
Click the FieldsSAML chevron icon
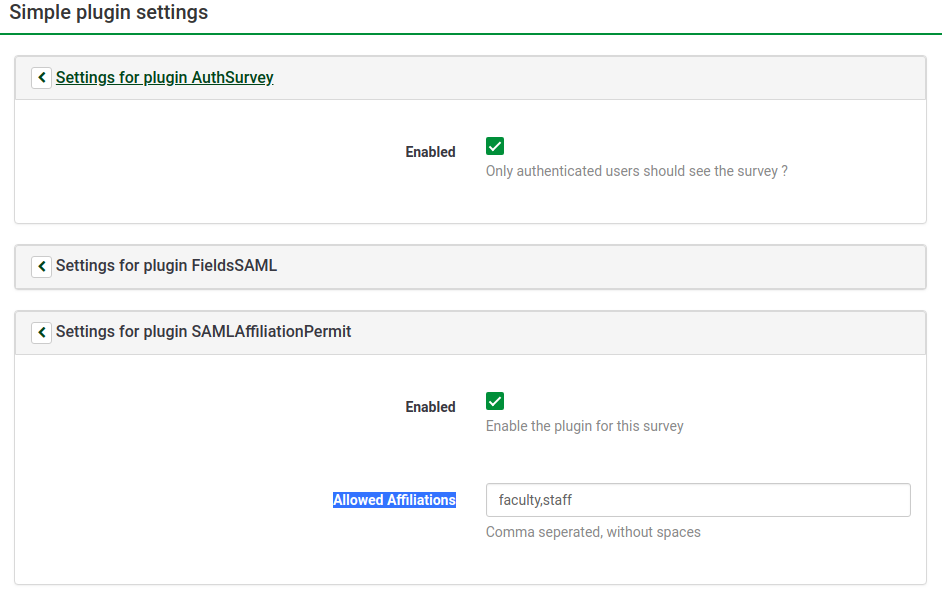click(x=41, y=266)
